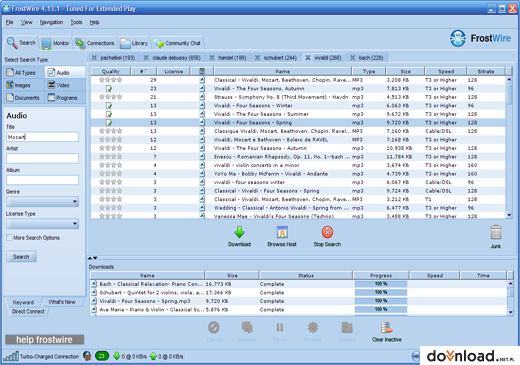Select the Programs search type
Screen dimensions: 520x365
[x=65, y=98]
